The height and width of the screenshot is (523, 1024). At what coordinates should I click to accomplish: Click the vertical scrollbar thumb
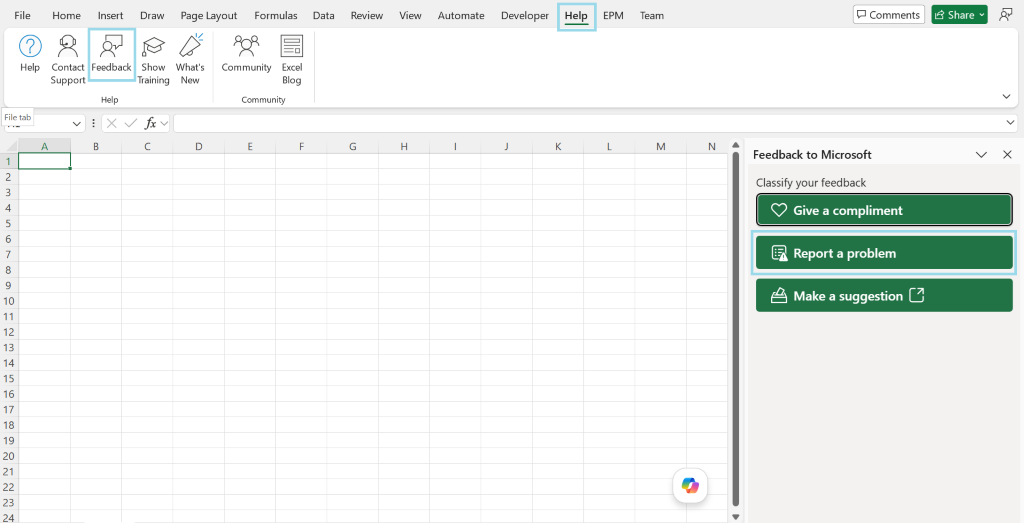735,329
